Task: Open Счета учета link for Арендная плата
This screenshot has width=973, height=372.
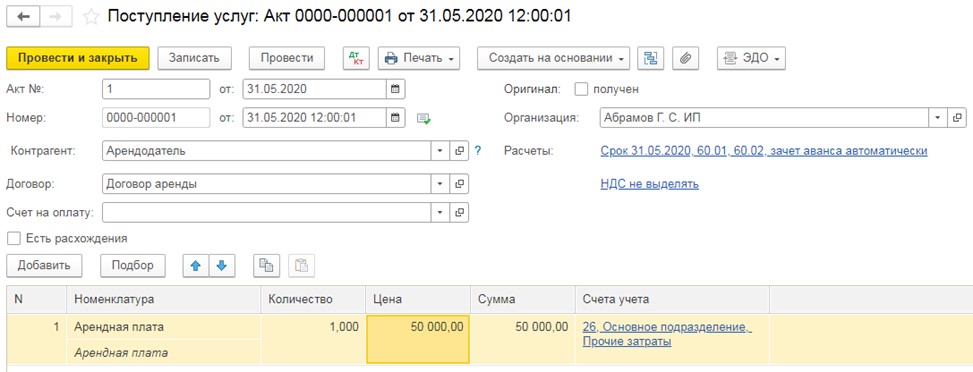Action: [x=667, y=334]
